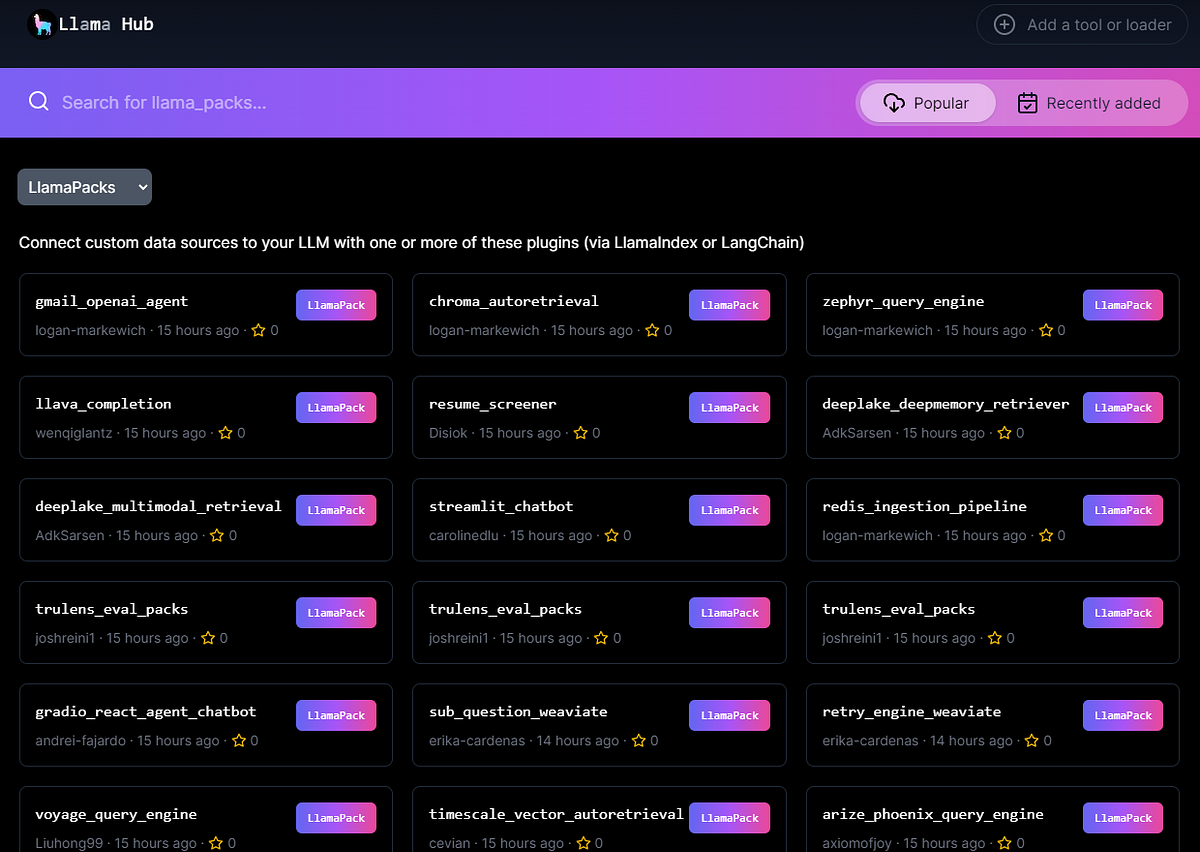Click the search magnifier icon
The width and height of the screenshot is (1200, 852).
(38, 102)
